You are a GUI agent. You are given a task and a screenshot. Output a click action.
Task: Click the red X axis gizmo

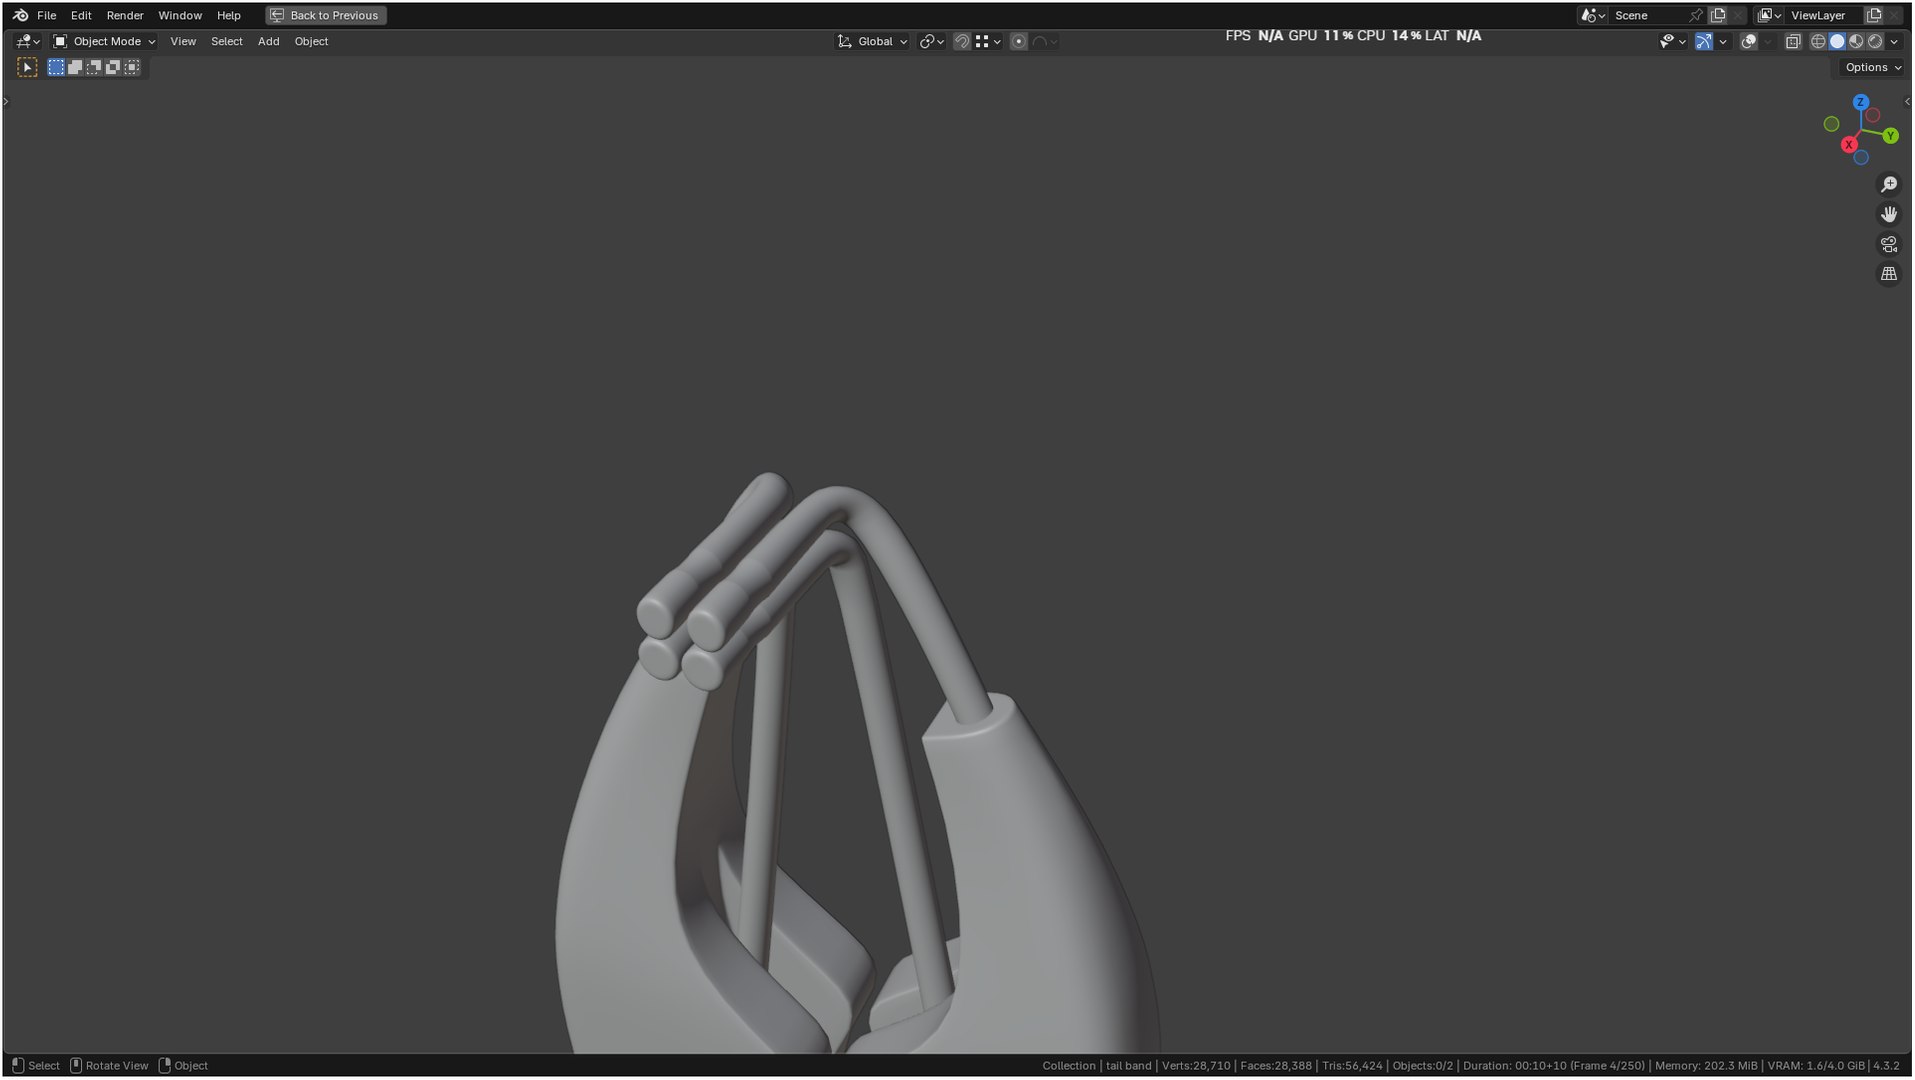[1849, 145]
